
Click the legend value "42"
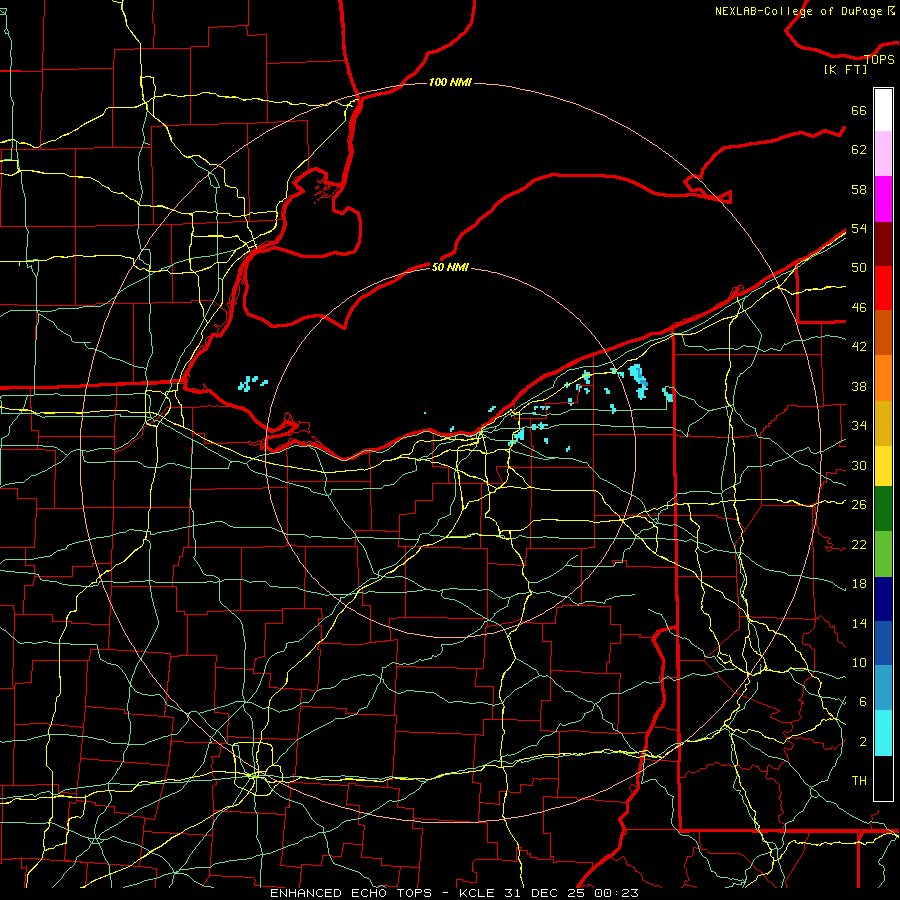[859, 347]
